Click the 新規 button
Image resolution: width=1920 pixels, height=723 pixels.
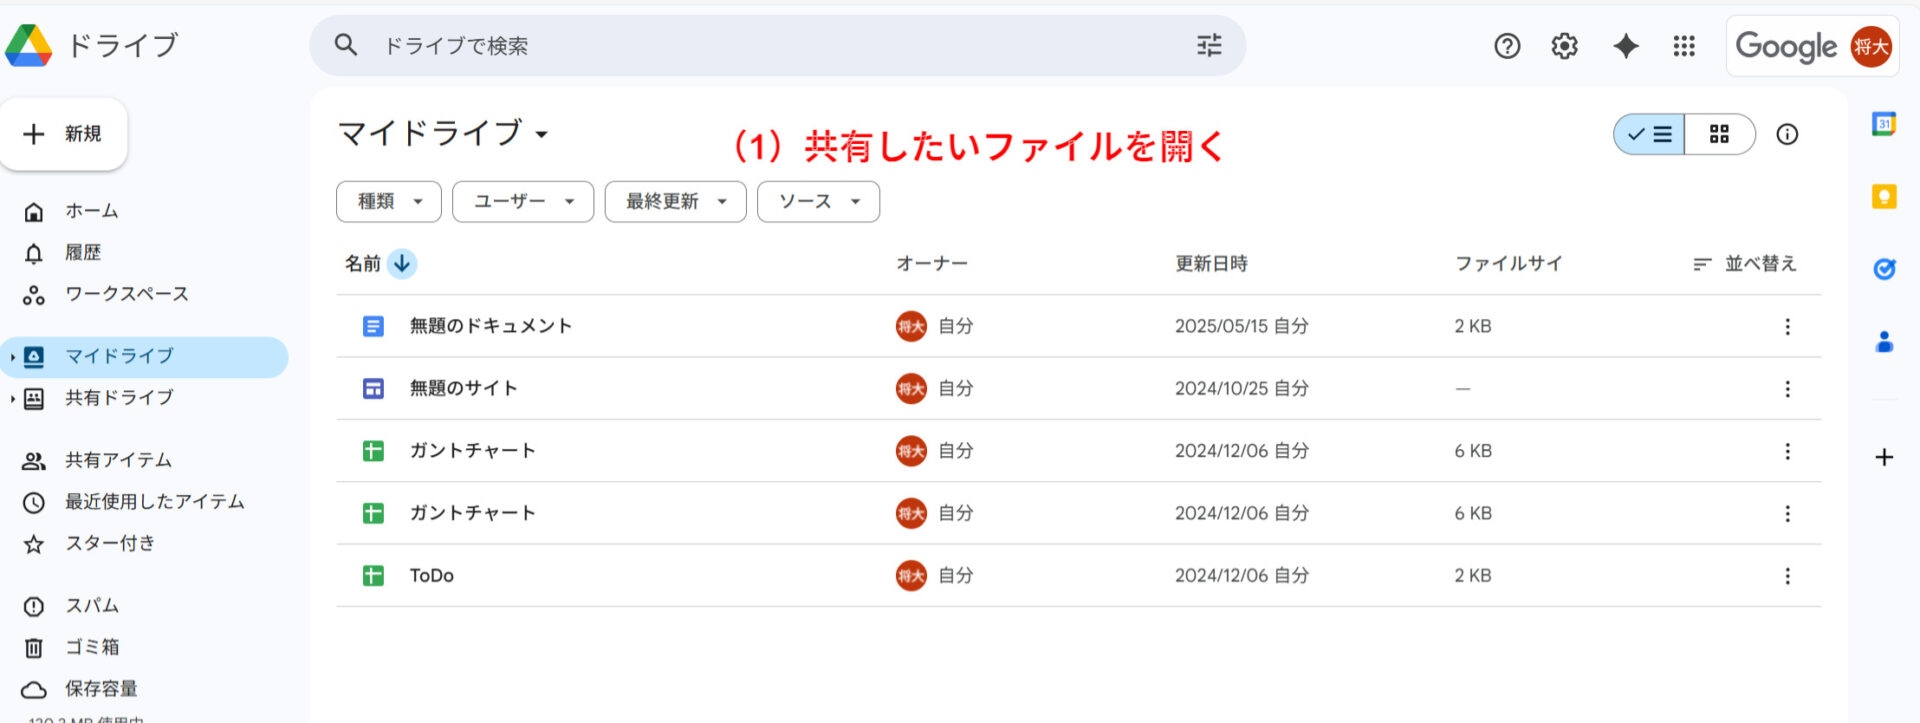(x=64, y=134)
